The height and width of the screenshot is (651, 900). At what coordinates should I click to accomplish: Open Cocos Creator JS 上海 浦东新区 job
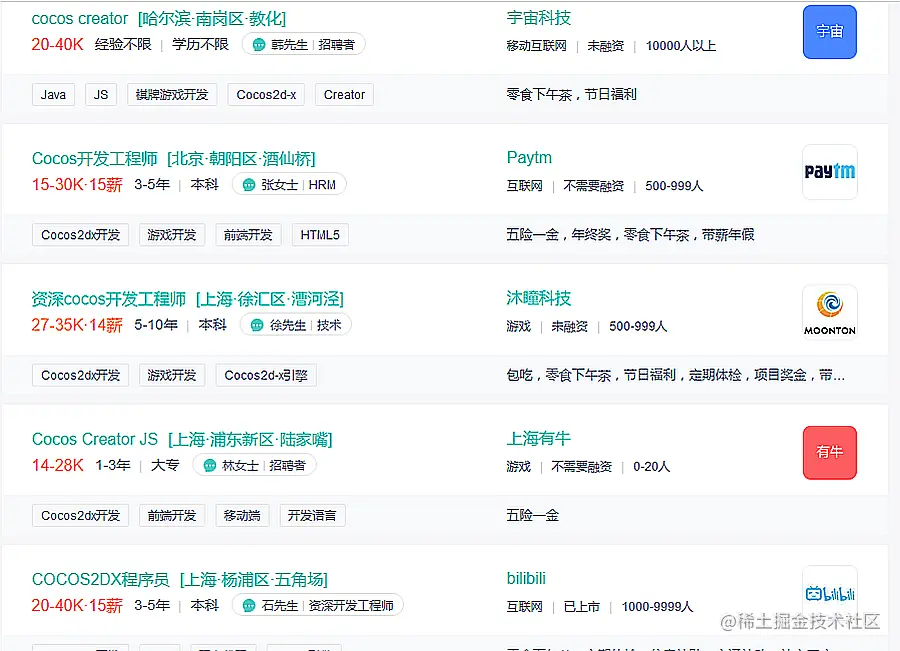(182, 439)
